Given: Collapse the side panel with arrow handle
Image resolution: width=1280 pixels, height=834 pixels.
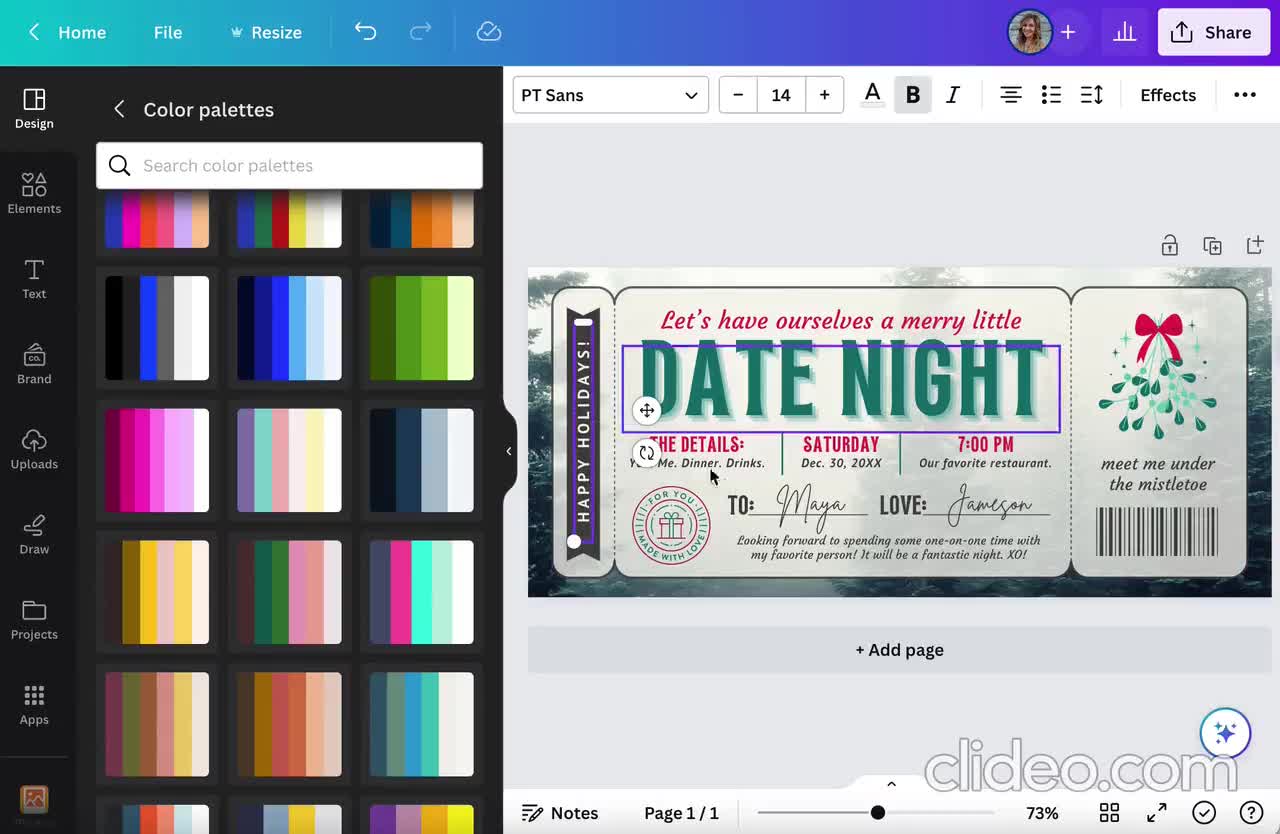Looking at the screenshot, I should (508, 451).
